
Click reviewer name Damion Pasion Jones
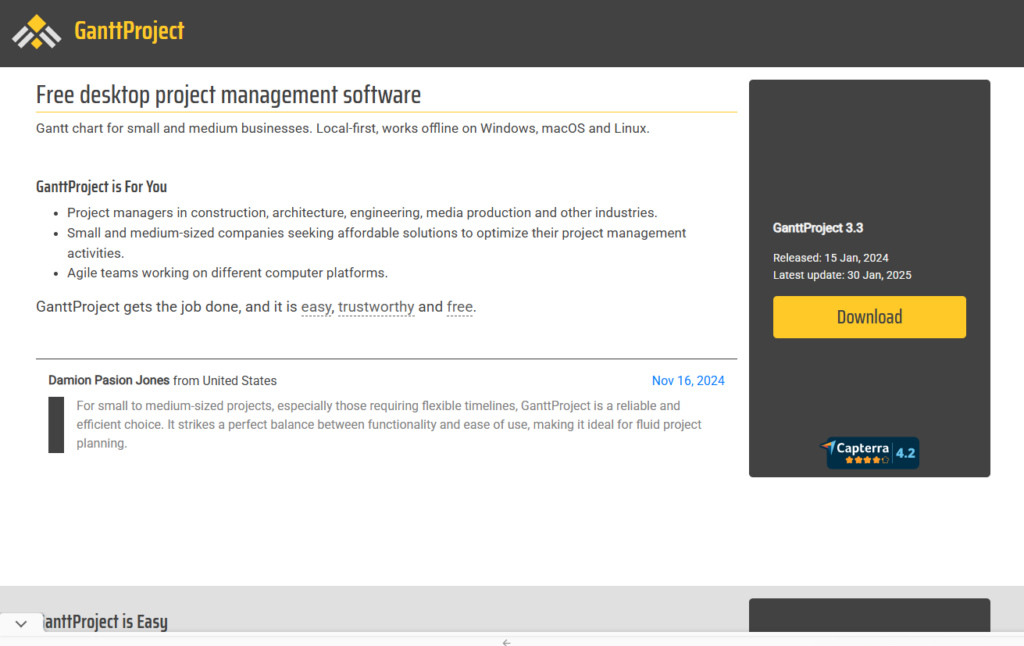tap(109, 381)
